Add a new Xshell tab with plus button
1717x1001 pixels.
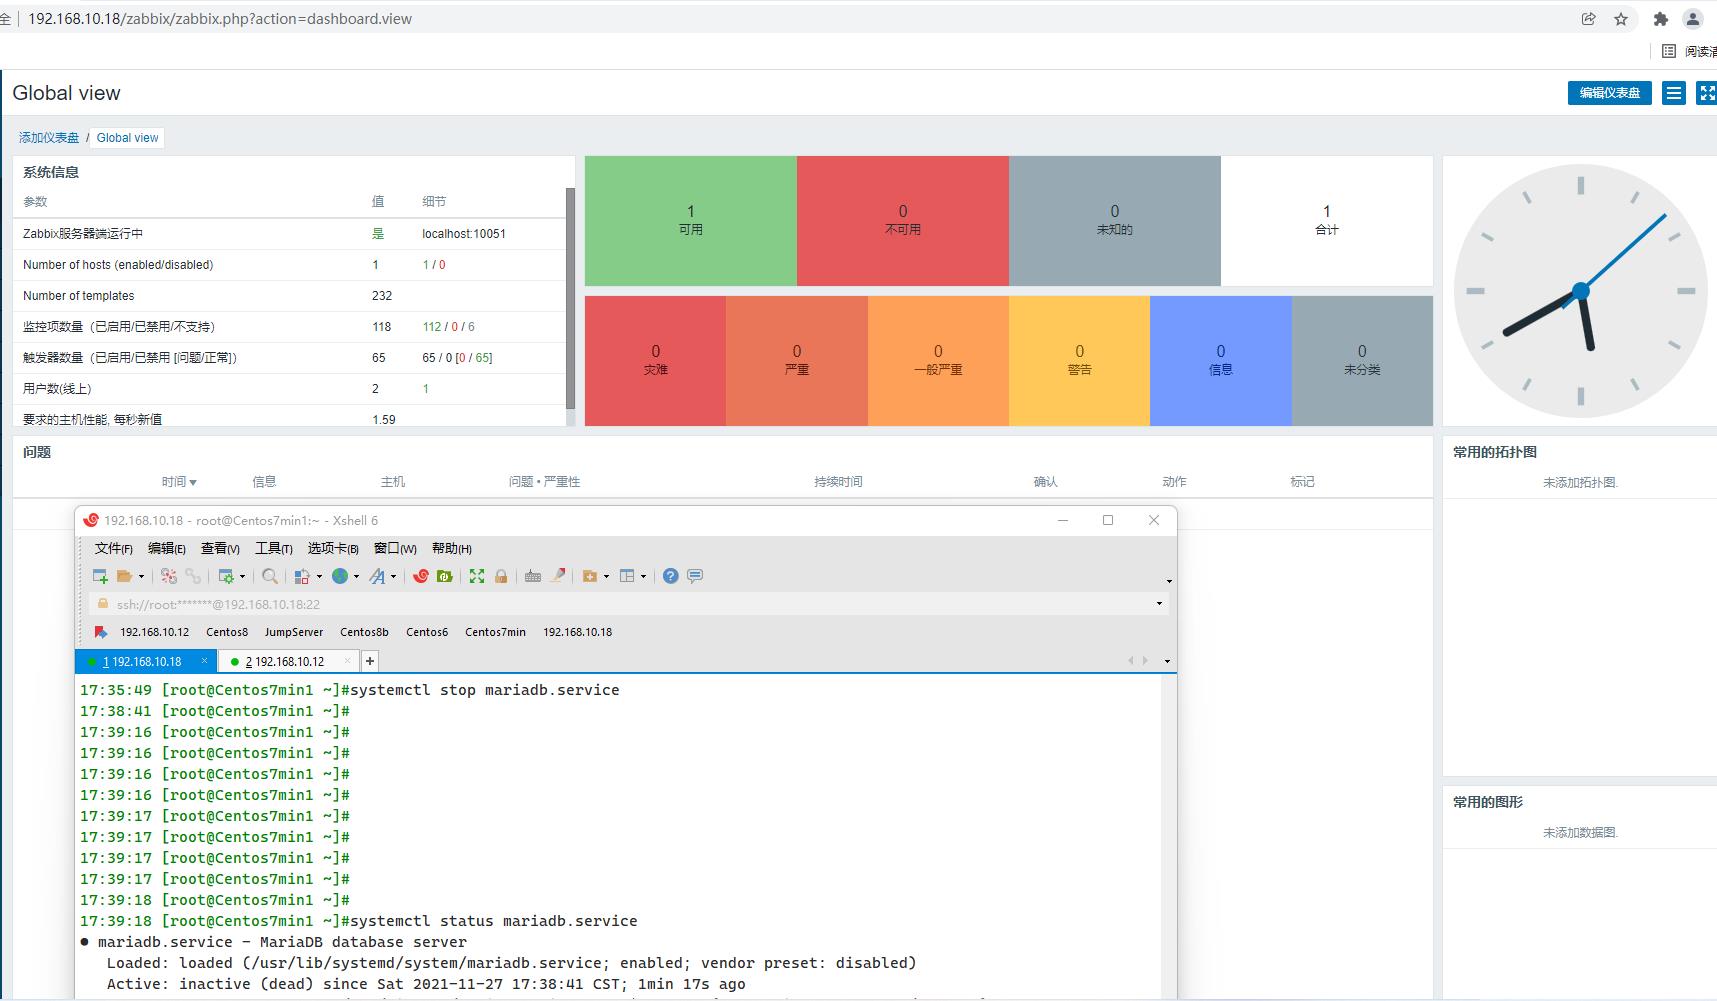[370, 661]
